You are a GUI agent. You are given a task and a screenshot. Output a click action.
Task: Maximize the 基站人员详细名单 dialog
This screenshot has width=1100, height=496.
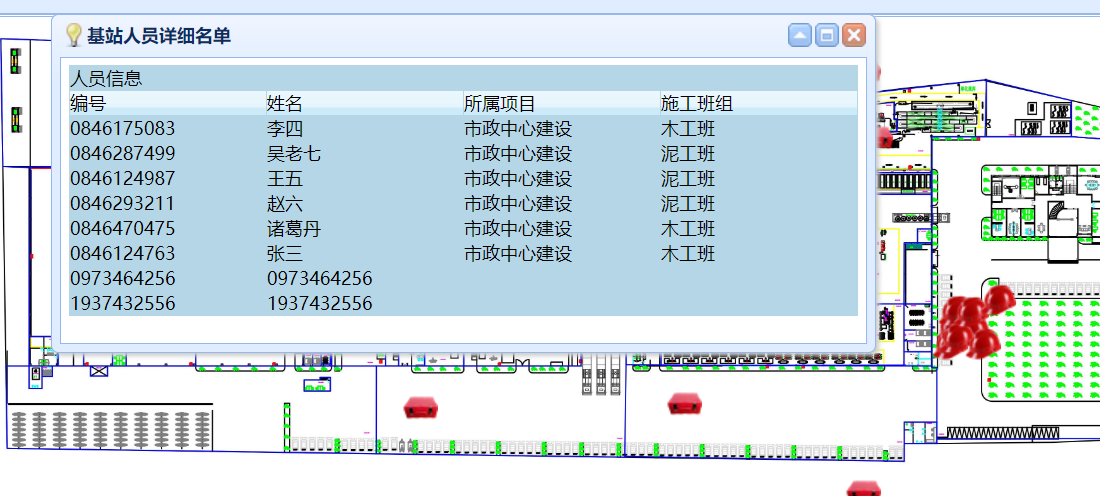pos(826,36)
